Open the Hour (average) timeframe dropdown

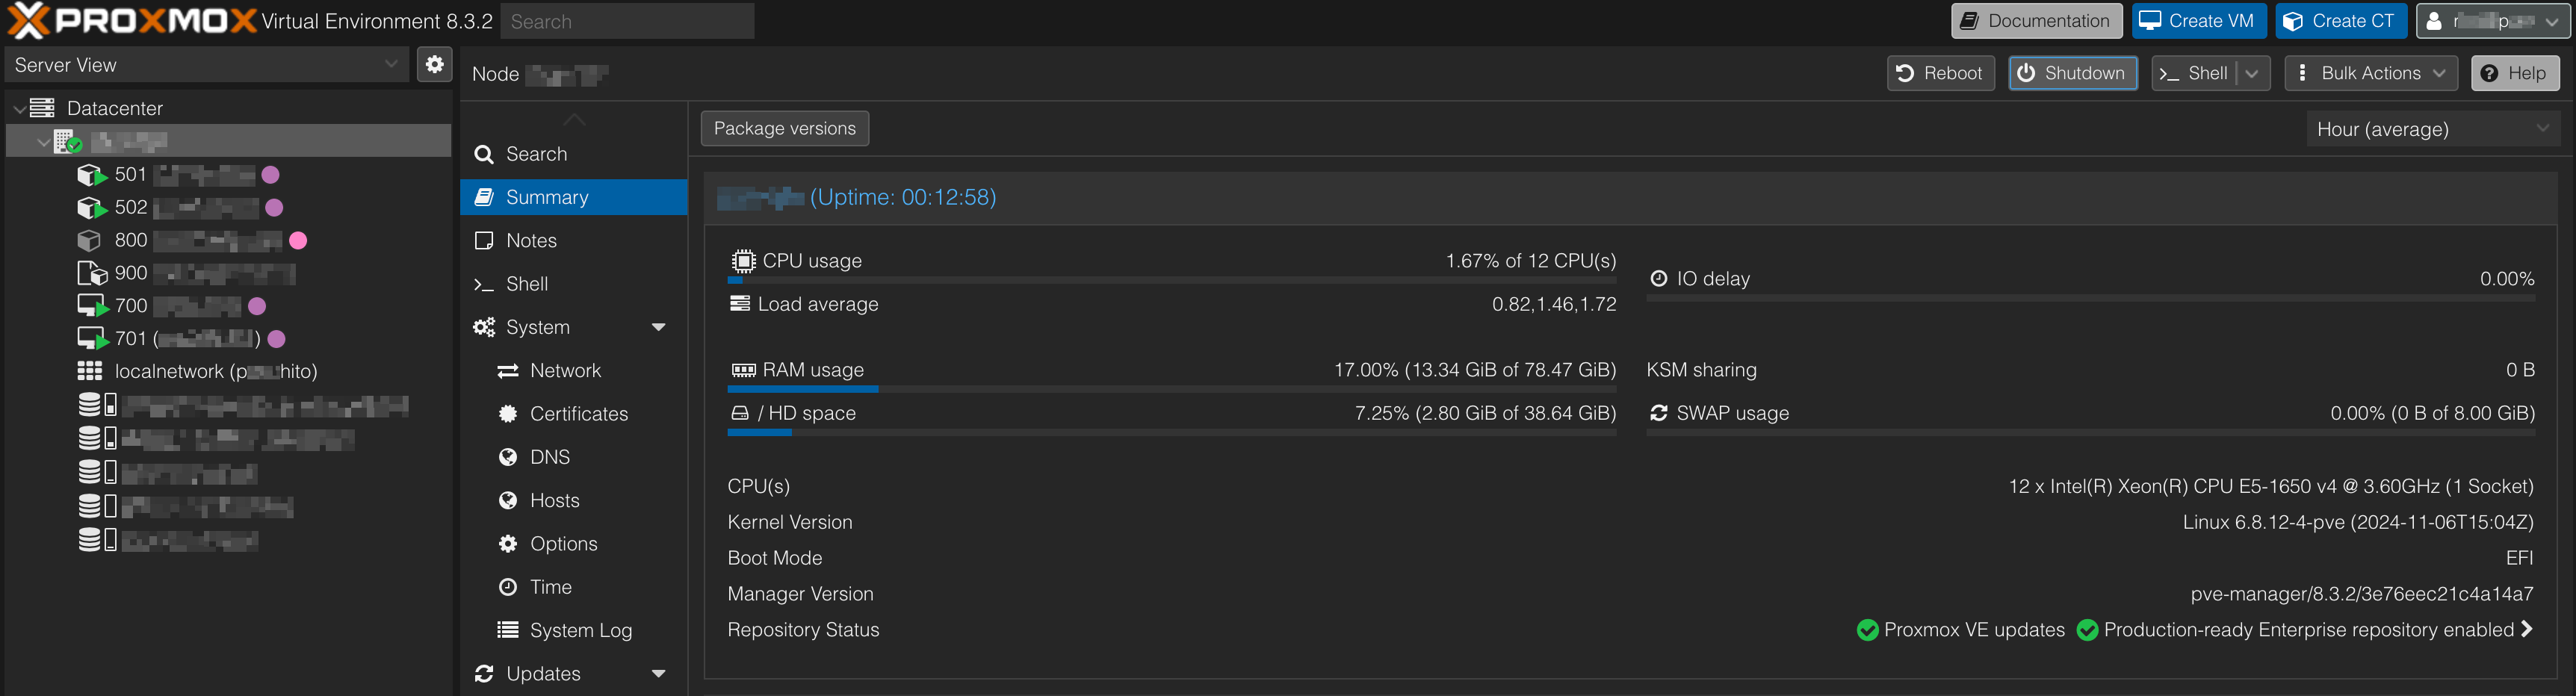pos(2433,129)
